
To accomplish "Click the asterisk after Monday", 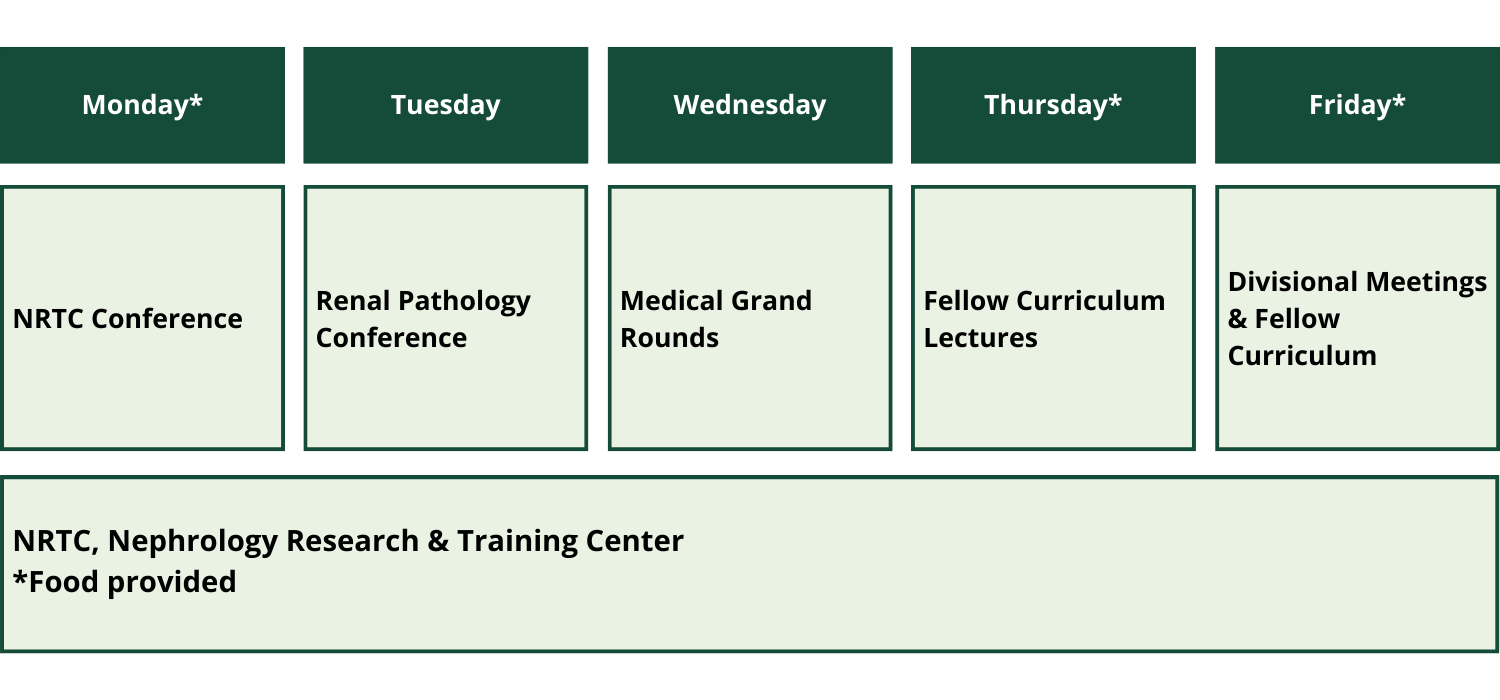I will point(197,100).
